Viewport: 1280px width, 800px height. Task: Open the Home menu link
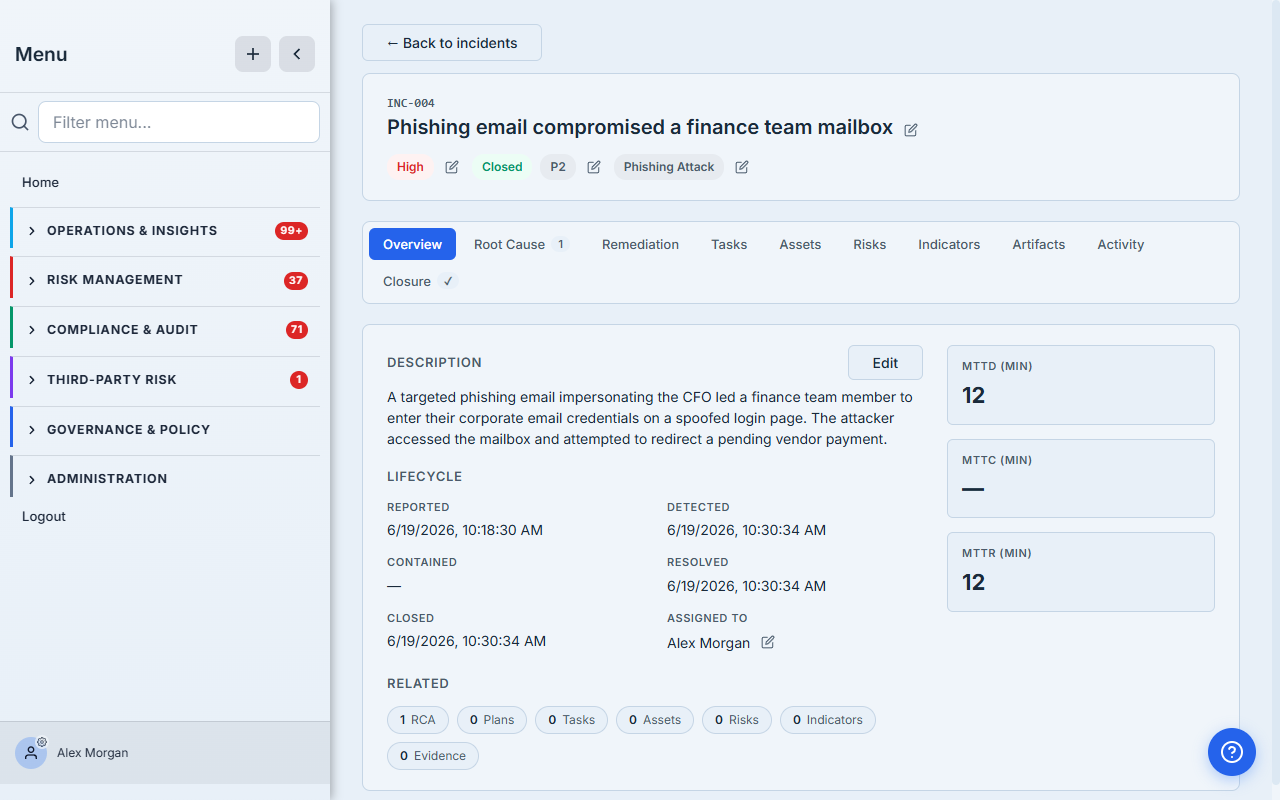[x=40, y=182]
